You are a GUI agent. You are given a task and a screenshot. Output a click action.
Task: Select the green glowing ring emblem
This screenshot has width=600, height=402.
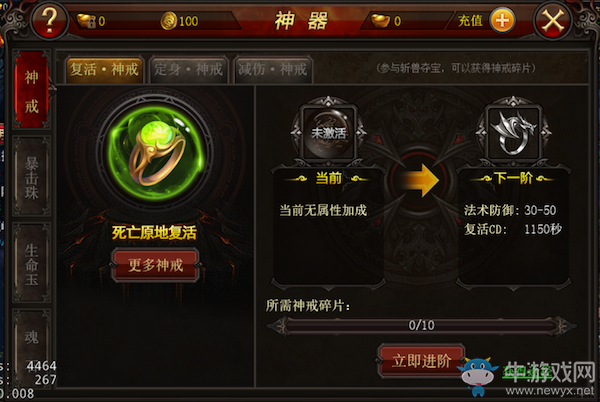(x=155, y=153)
